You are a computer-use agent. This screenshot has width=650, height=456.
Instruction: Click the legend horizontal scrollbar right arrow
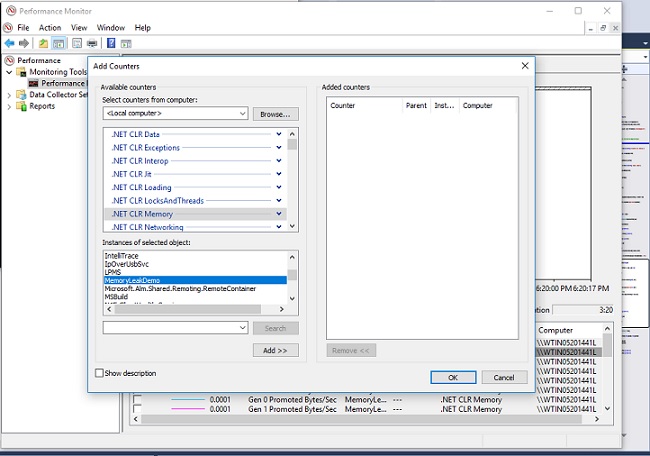597,419
